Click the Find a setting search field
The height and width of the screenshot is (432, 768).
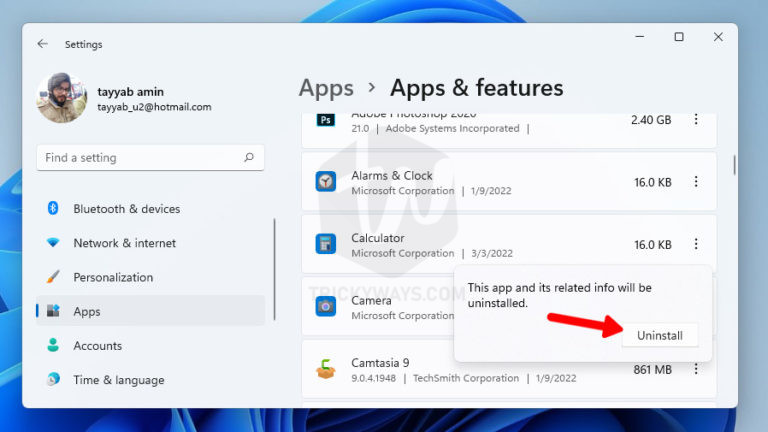click(x=150, y=158)
